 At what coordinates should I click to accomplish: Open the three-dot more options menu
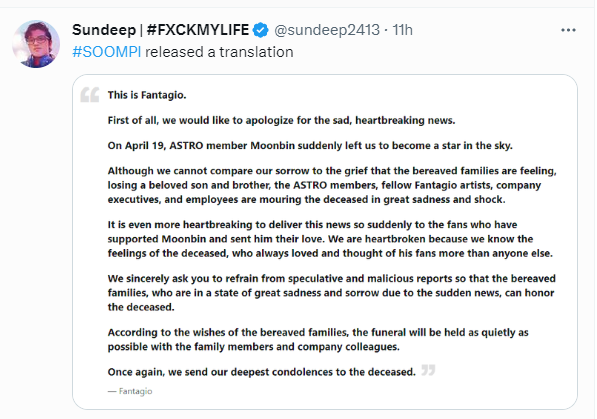568,30
